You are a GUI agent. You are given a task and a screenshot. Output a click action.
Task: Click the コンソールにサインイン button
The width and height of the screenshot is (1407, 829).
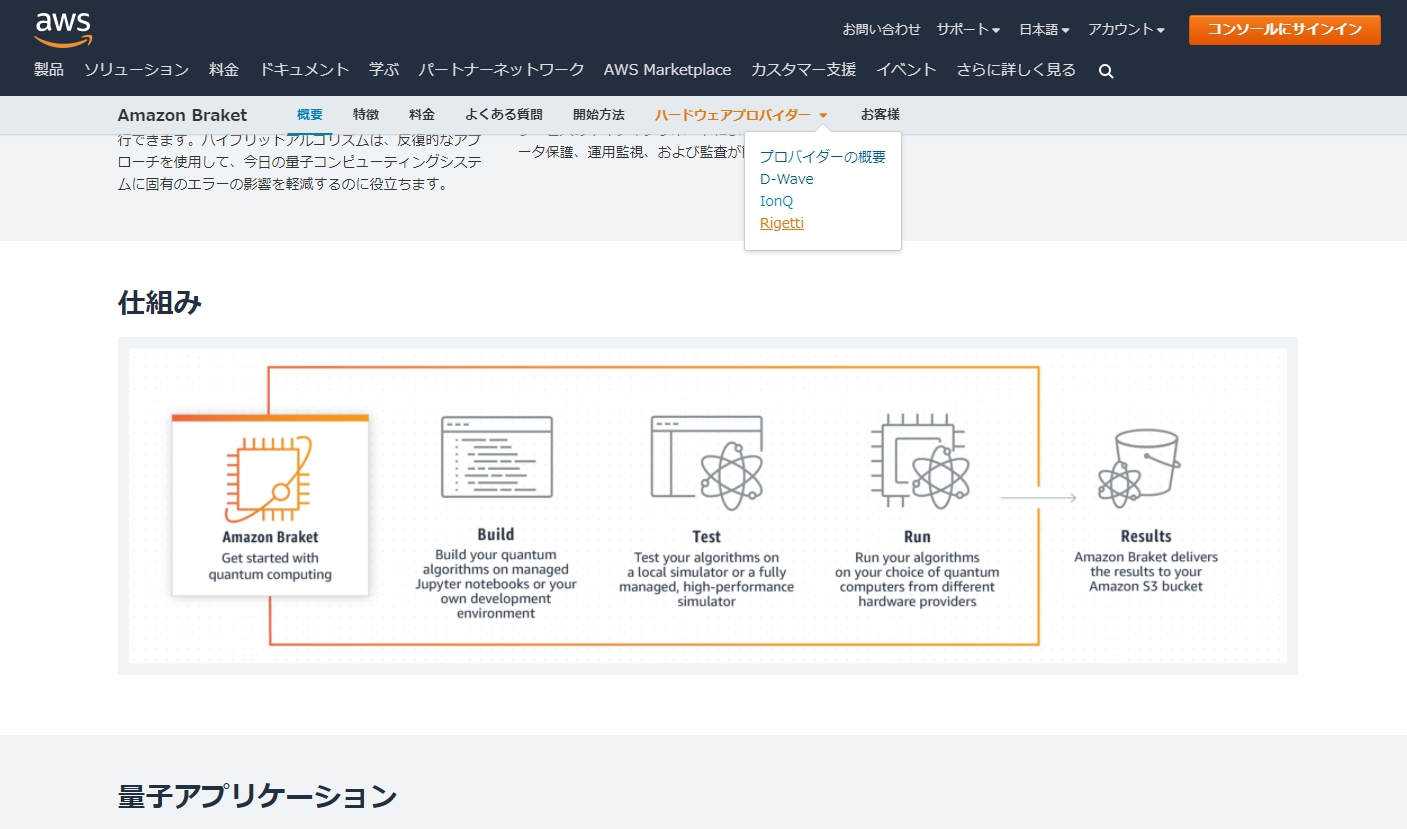[1284, 30]
